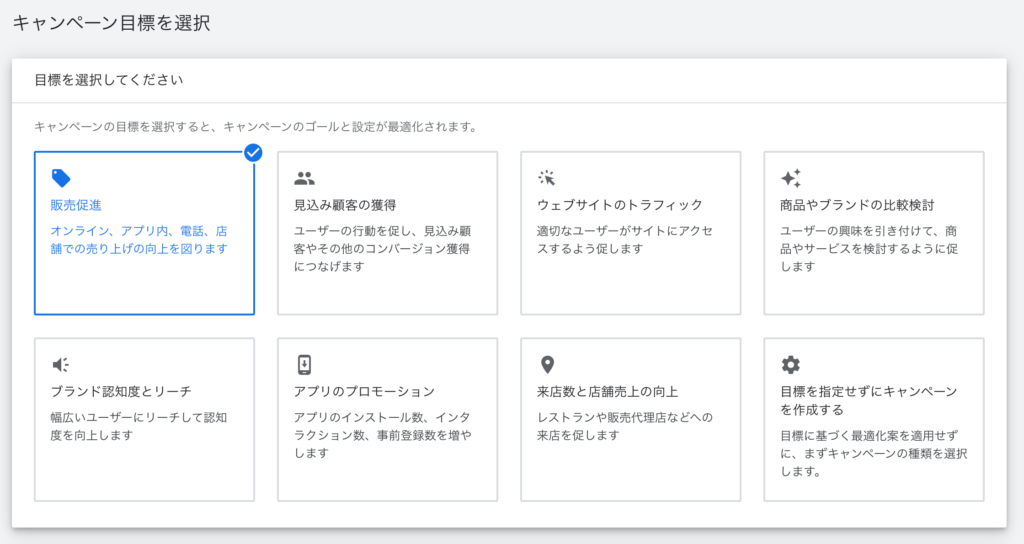Screen dimensions: 1024x544
Task: Click the sparkle icon for brand consideration
Action: 791,178
